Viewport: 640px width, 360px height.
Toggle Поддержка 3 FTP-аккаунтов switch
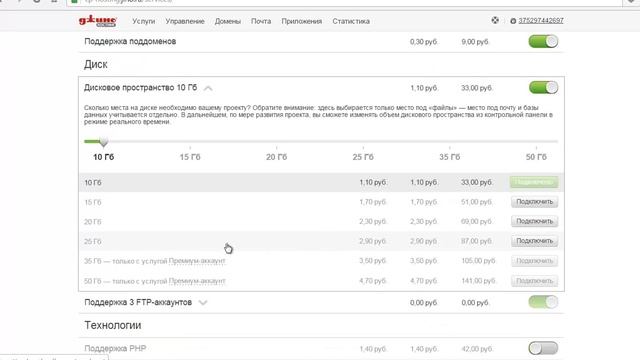[543, 302]
